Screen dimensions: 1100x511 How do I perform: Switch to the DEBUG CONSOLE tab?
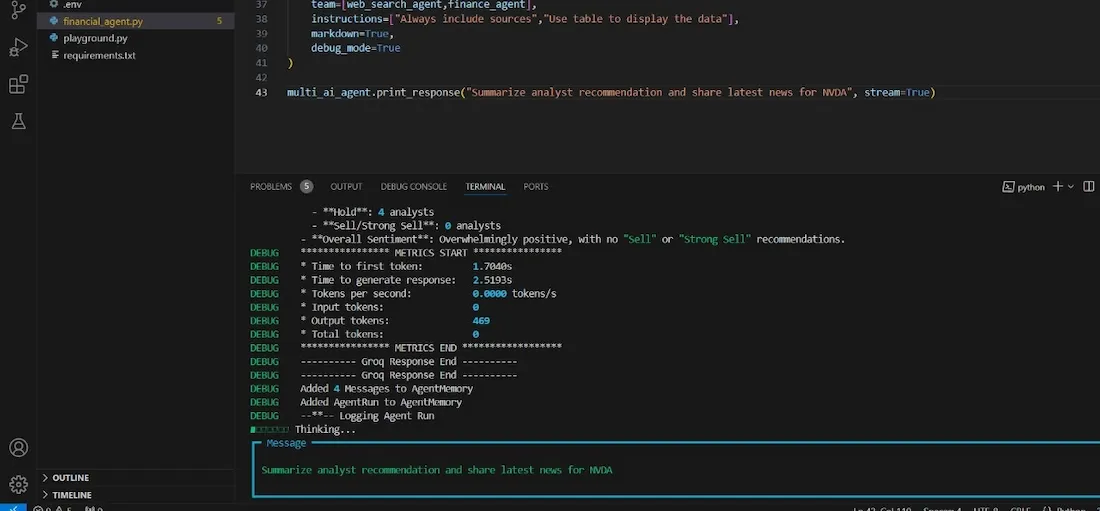(414, 187)
